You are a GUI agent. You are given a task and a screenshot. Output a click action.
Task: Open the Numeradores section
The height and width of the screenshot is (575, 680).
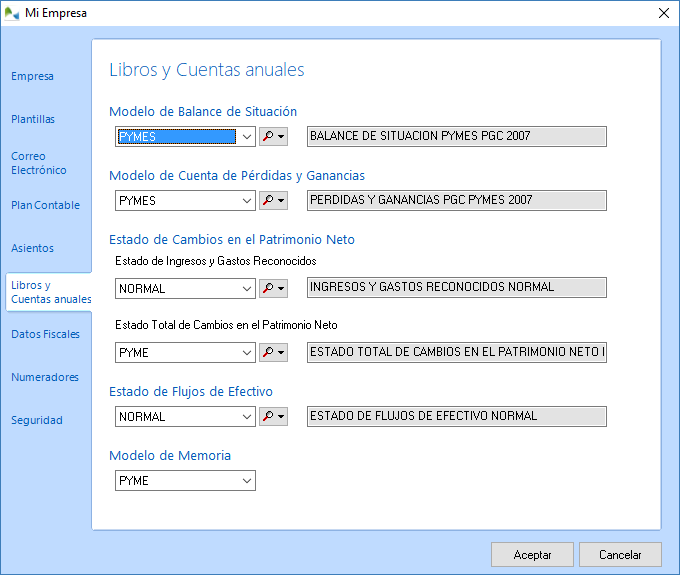pyautogui.click(x=45, y=377)
